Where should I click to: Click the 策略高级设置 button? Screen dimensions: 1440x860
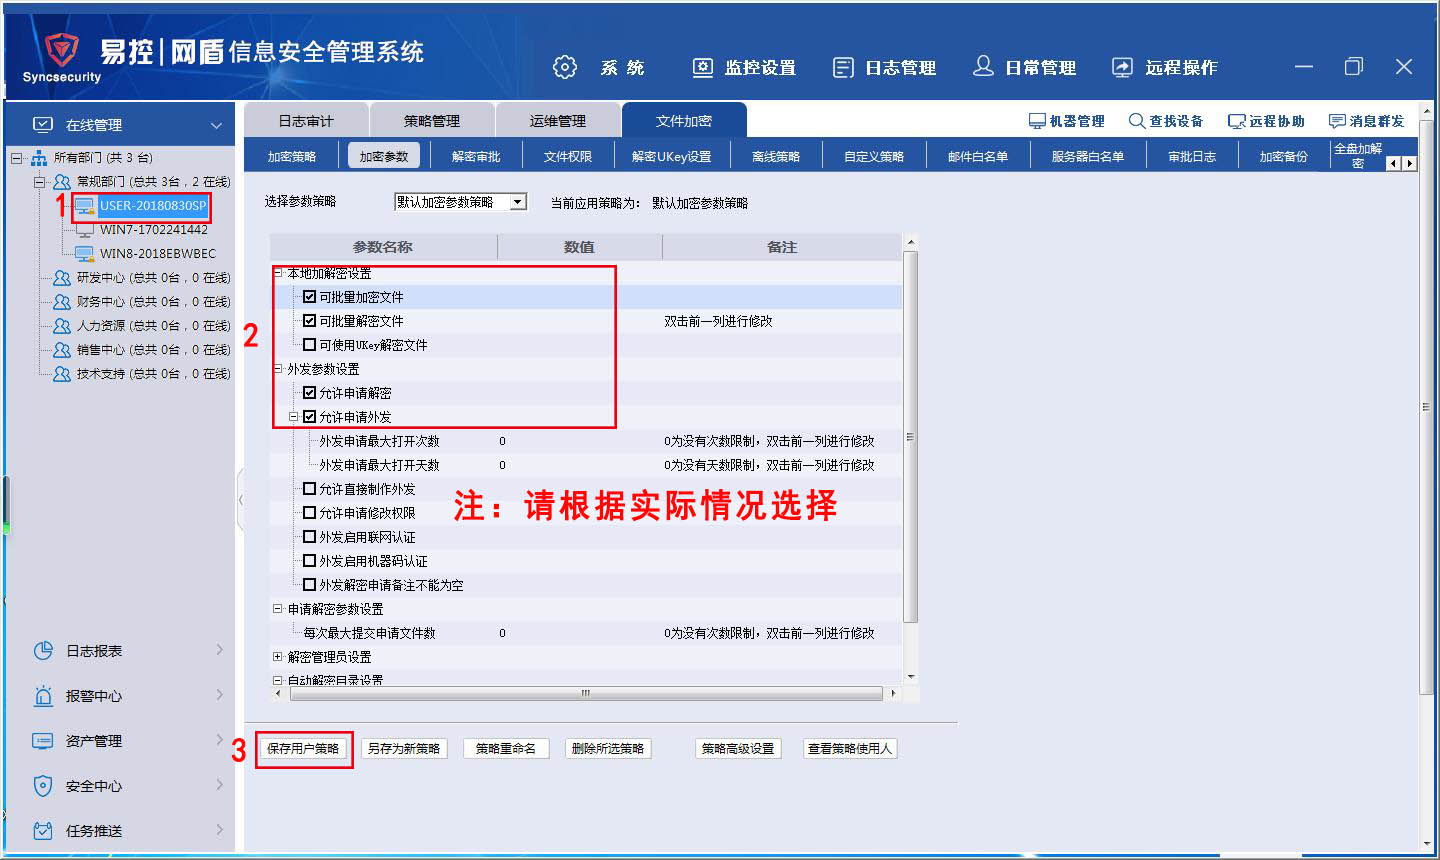click(738, 749)
